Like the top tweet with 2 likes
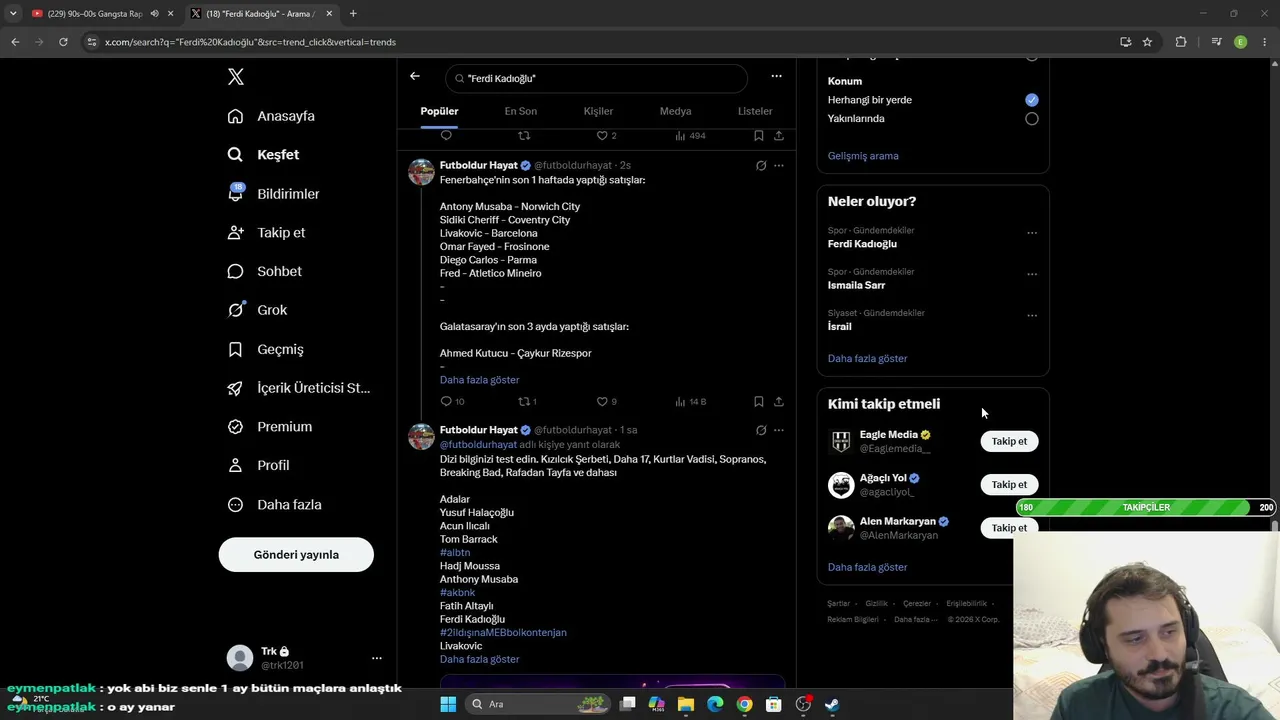Viewport: 1280px width, 720px height. click(606, 135)
